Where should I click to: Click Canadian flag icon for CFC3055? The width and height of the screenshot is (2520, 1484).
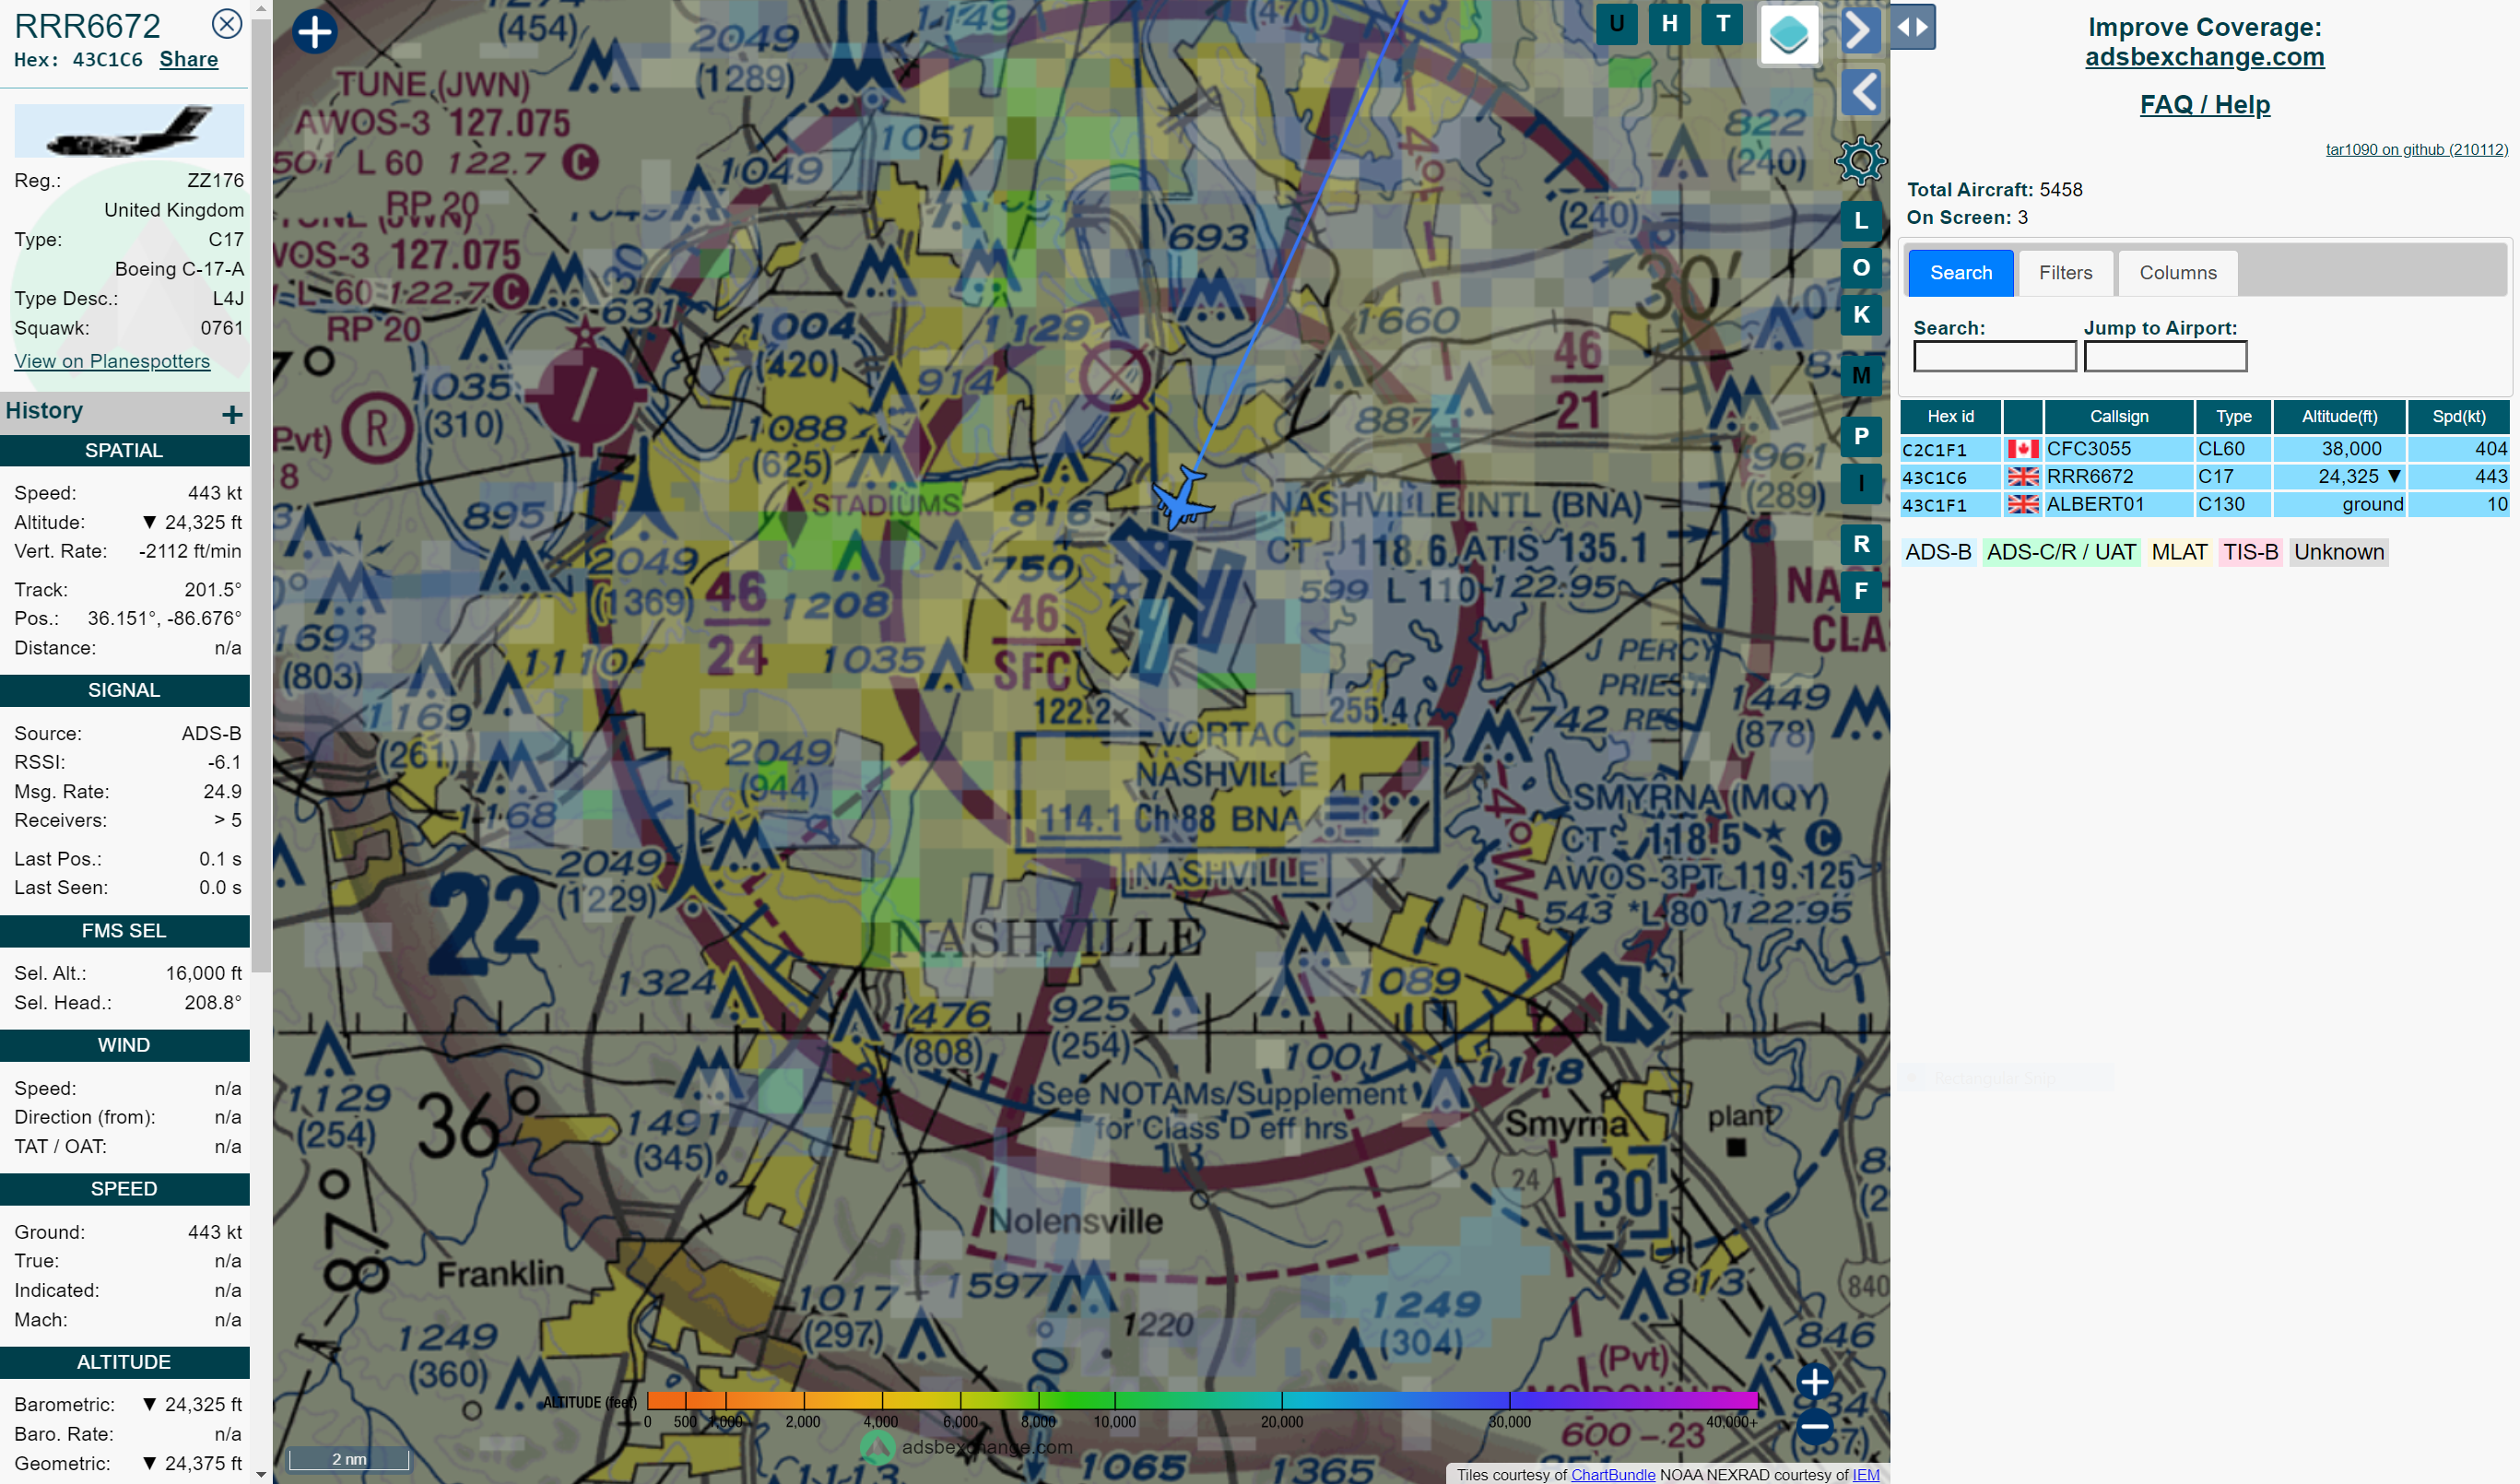(x=2023, y=449)
